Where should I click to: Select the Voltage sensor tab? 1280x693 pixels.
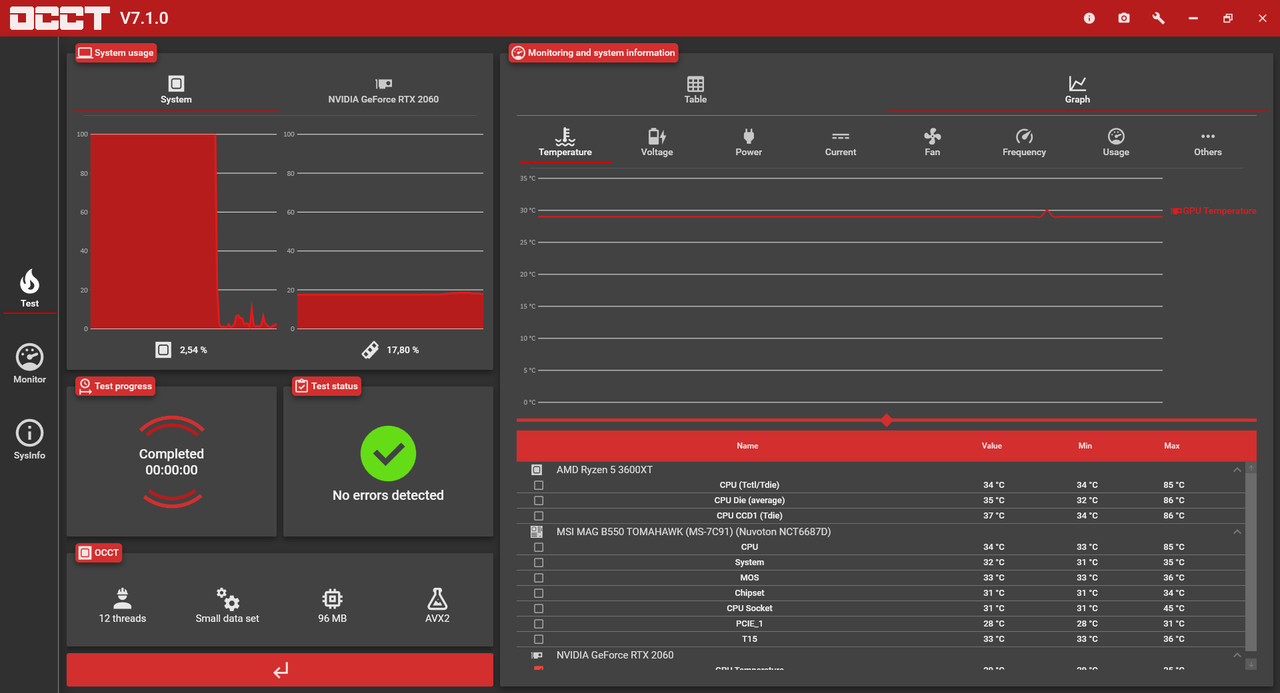(657, 142)
